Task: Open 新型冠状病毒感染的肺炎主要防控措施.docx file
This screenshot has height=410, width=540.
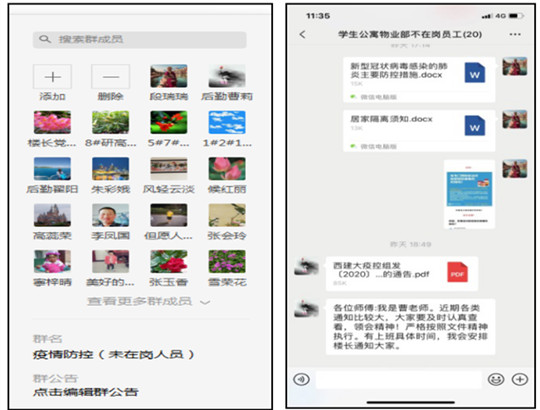Action: tap(419, 80)
